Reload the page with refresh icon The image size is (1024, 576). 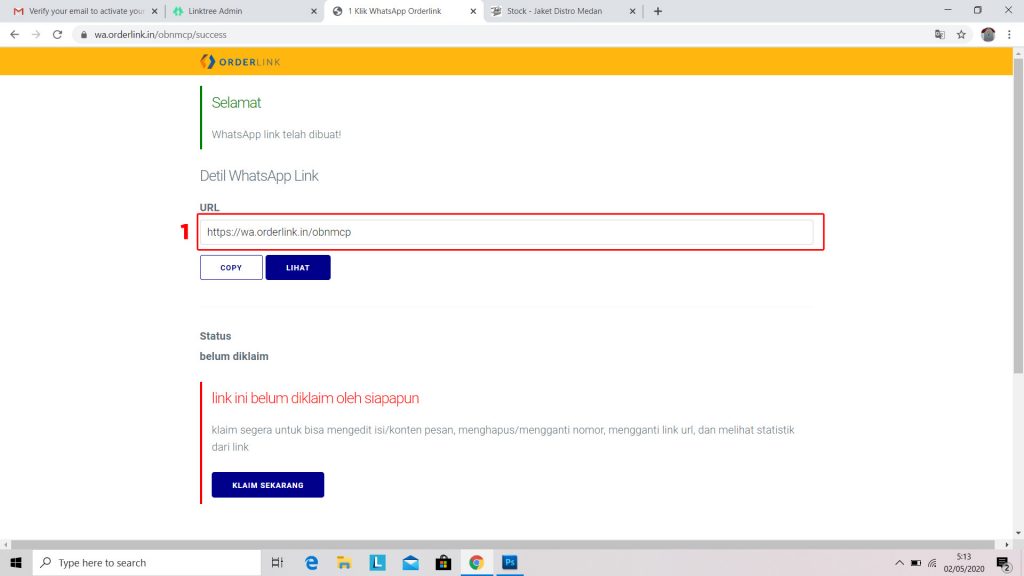click(57, 35)
